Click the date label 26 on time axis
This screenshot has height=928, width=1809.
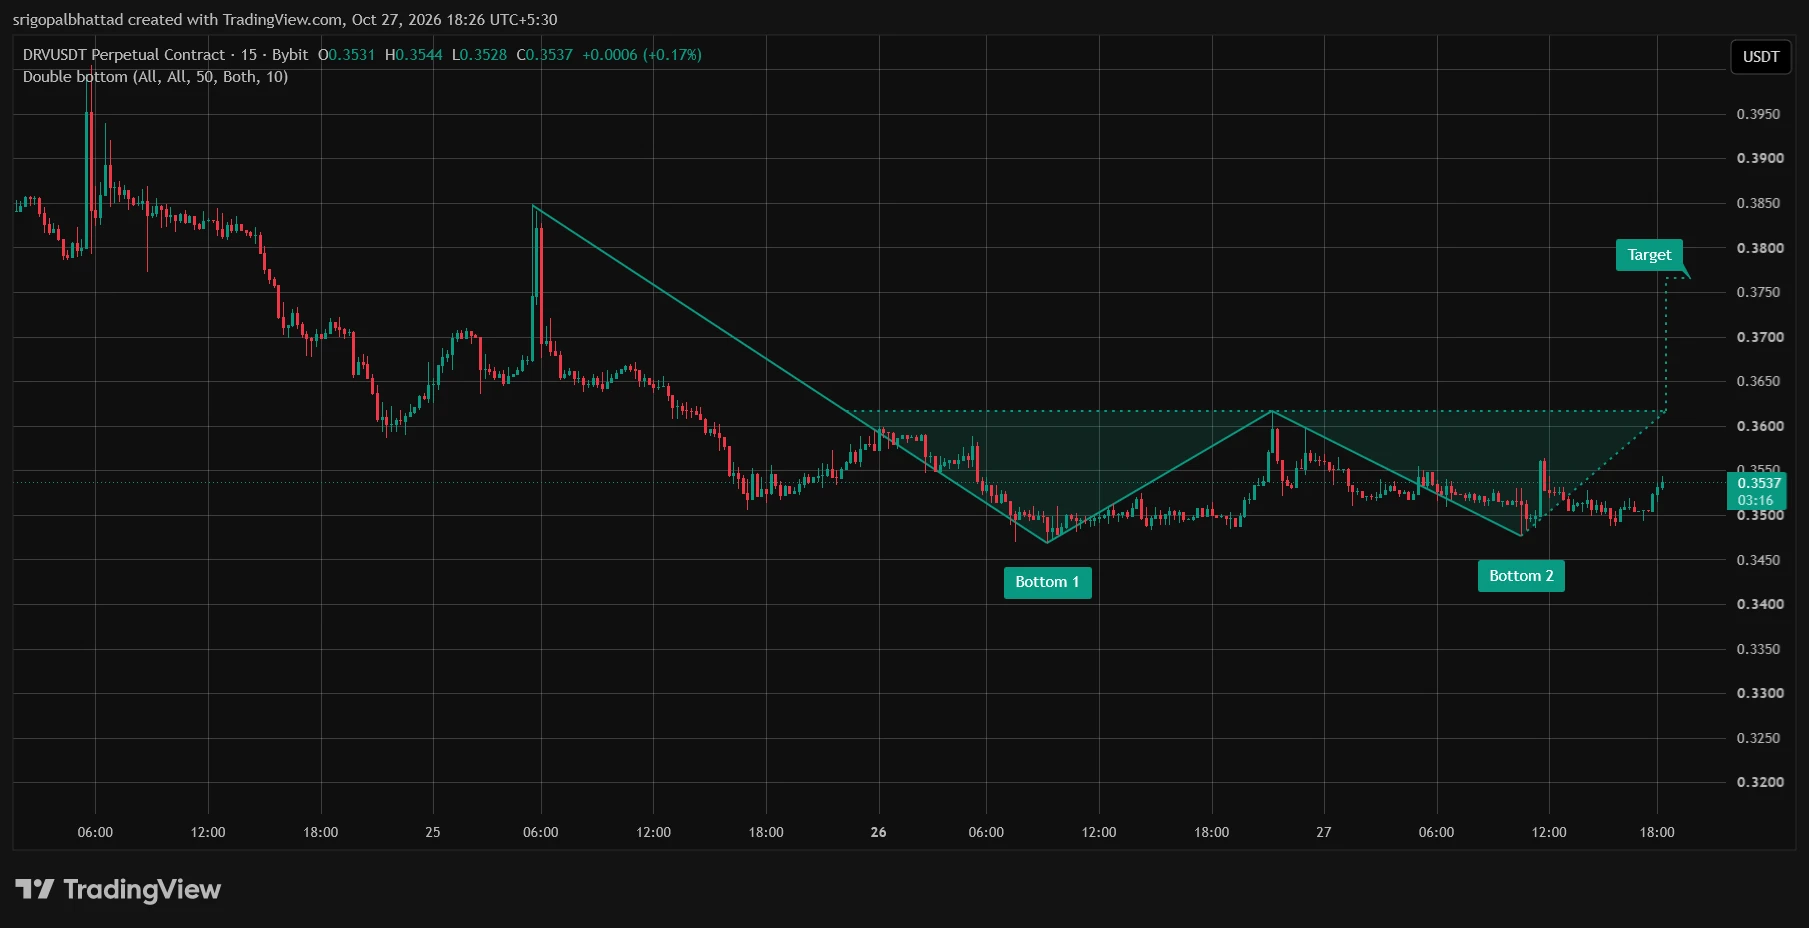(879, 832)
